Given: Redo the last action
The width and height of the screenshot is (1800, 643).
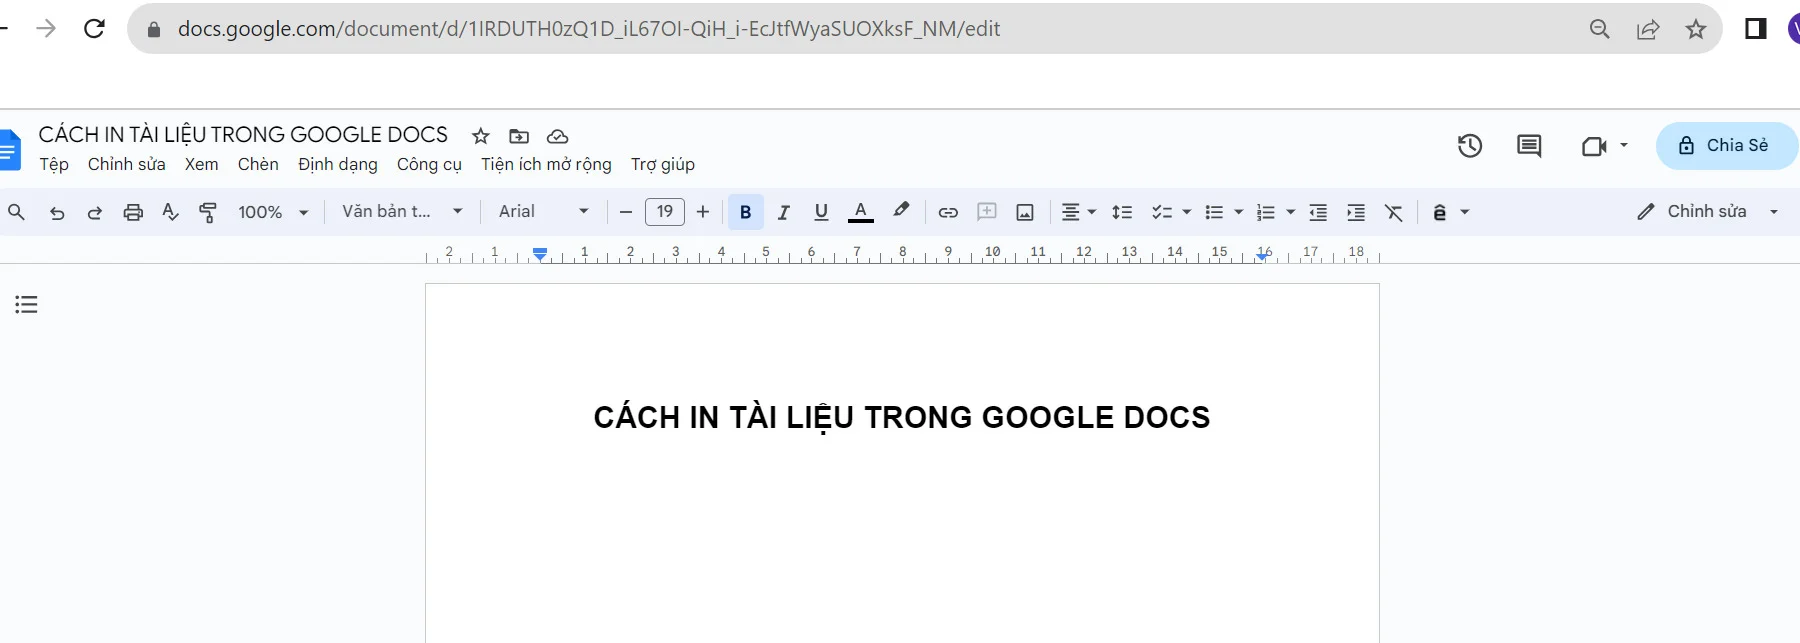Looking at the screenshot, I should pyautogui.click(x=95, y=212).
